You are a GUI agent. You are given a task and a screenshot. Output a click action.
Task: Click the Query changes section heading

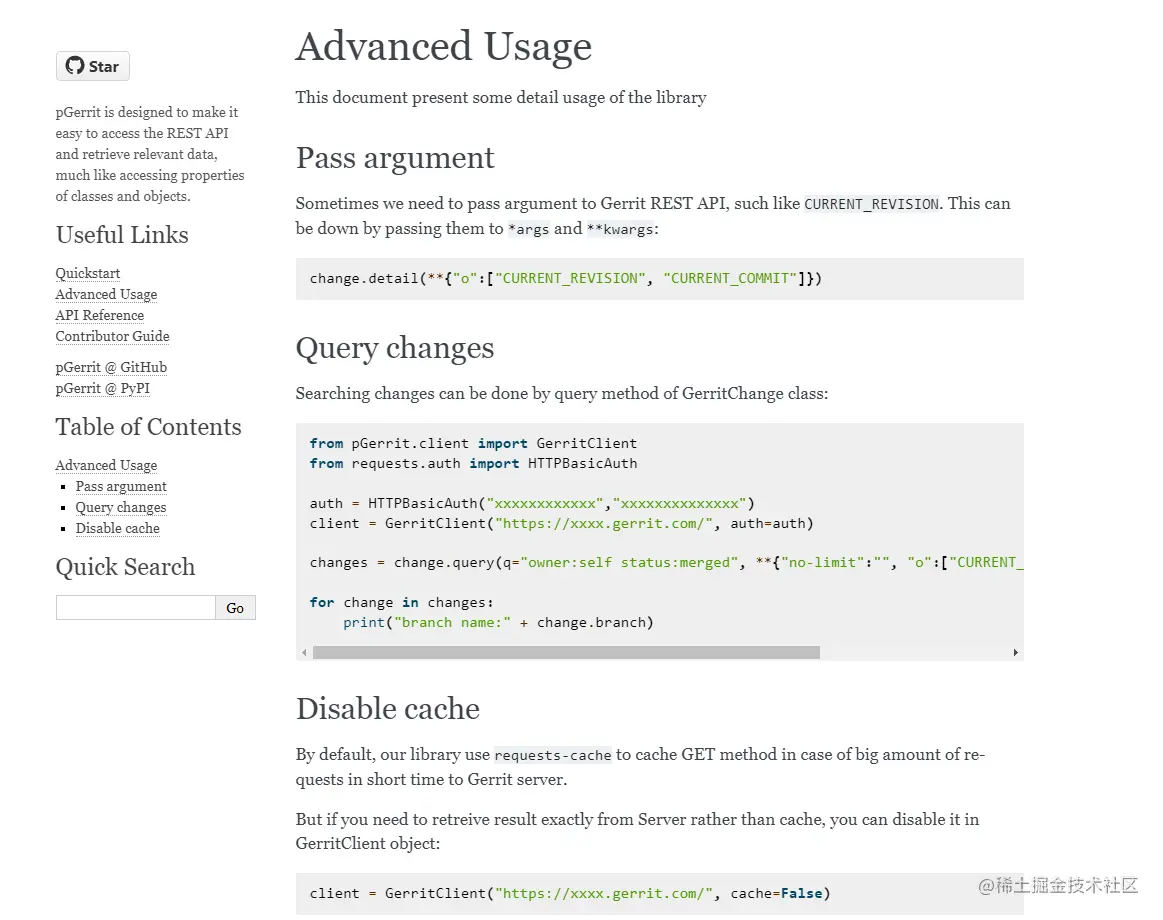coord(394,348)
